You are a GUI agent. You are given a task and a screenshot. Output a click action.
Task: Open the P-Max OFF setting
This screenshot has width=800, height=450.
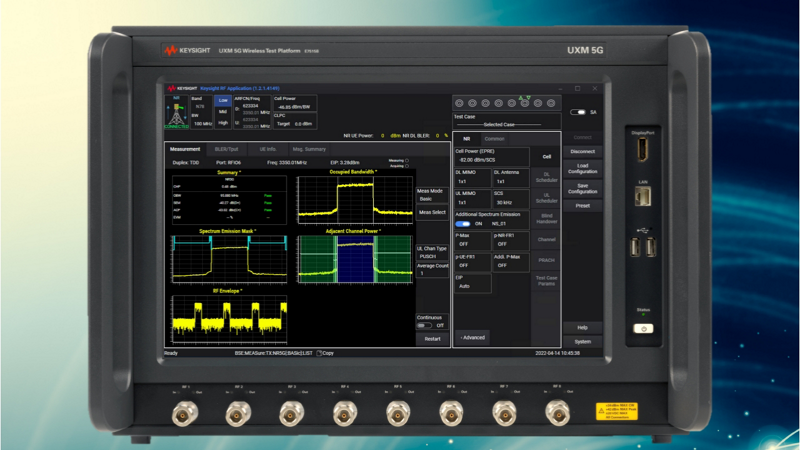[x=472, y=240]
